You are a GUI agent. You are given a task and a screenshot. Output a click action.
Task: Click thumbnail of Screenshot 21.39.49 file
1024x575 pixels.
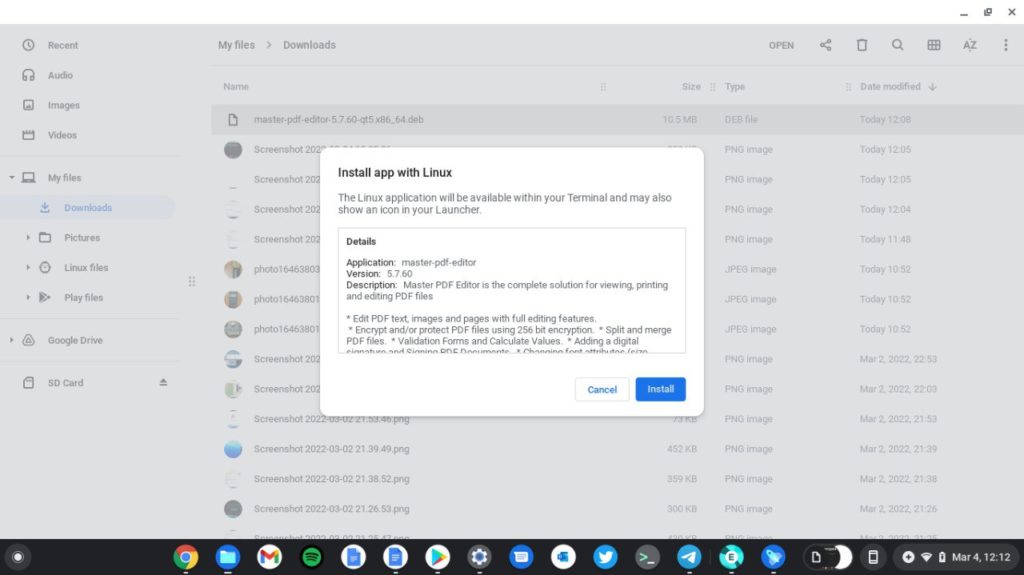click(233, 449)
